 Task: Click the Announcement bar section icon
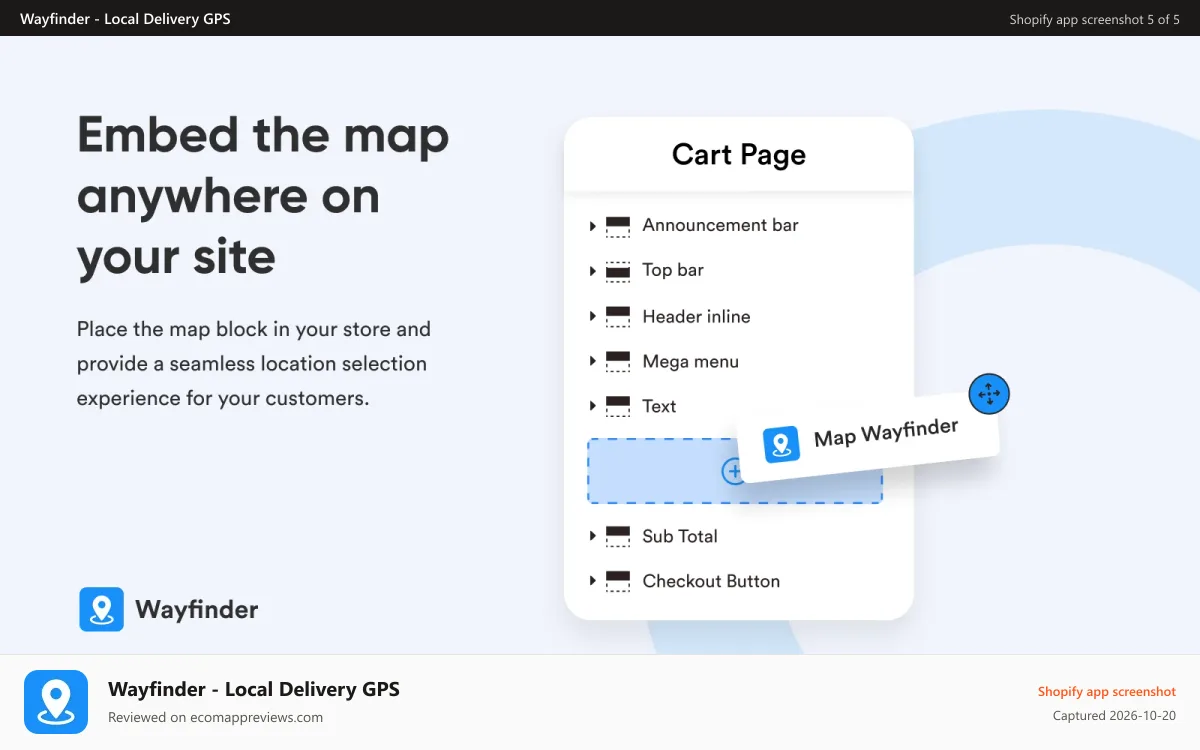point(618,226)
